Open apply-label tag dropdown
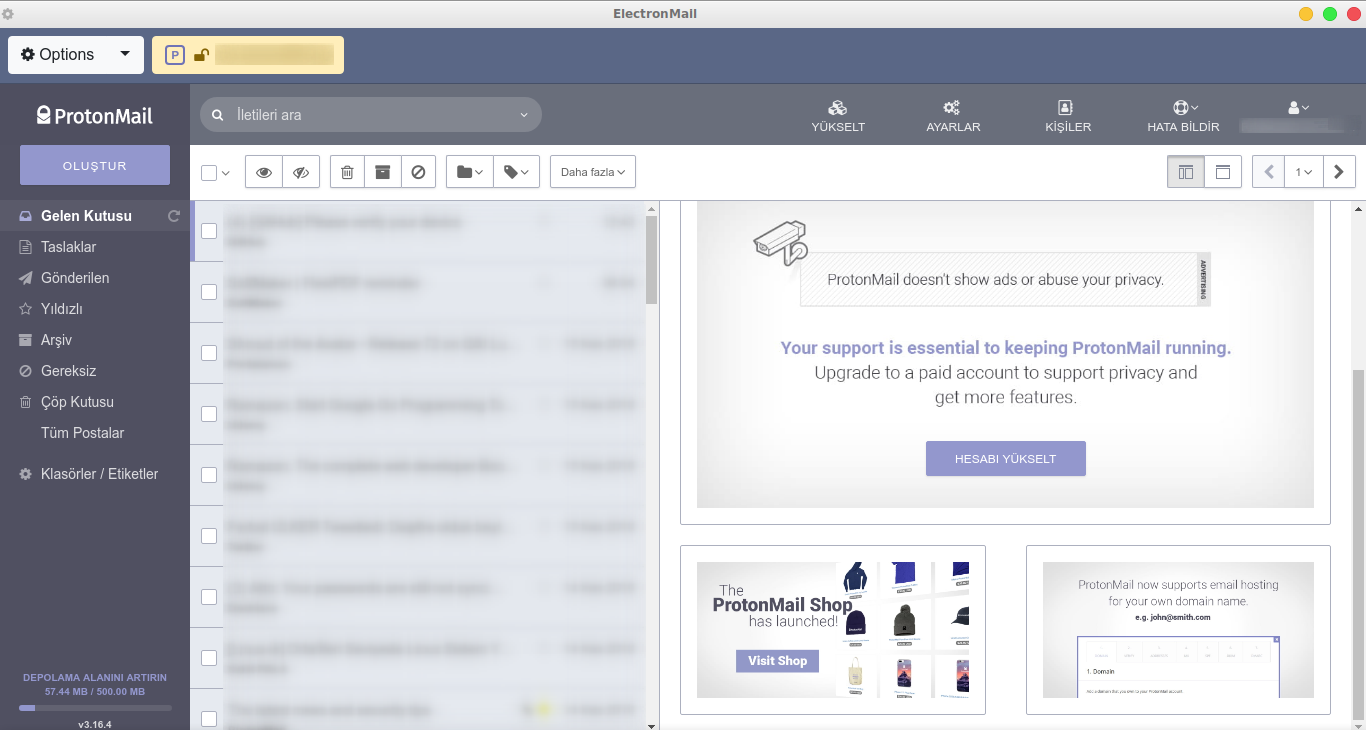This screenshot has width=1366, height=730. (x=516, y=172)
